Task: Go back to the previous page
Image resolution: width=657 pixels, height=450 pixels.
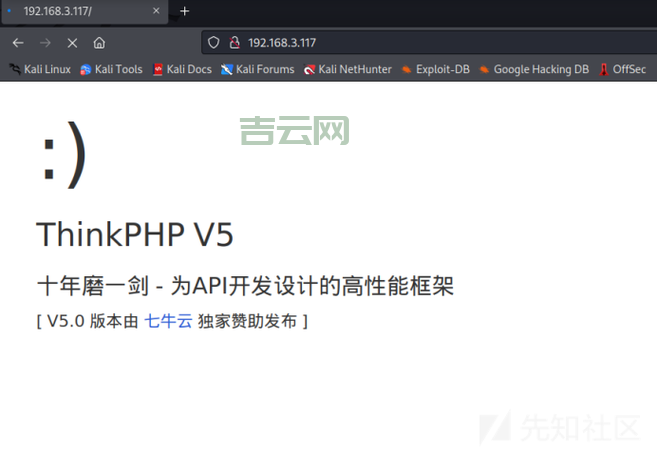Action: (x=18, y=43)
